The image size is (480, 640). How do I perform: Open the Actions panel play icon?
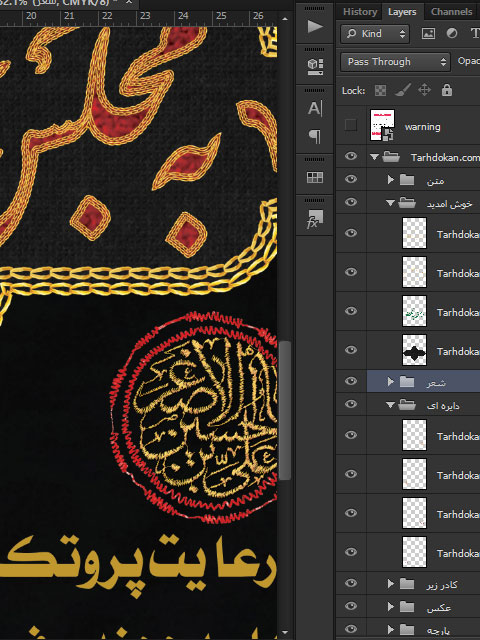coord(315,27)
